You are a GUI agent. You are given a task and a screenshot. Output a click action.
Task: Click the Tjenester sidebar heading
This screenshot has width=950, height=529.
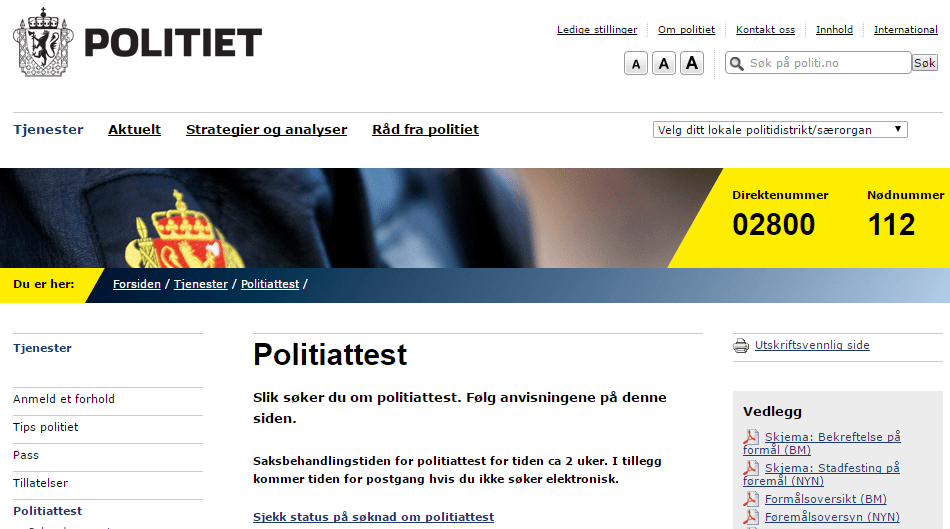coord(42,348)
